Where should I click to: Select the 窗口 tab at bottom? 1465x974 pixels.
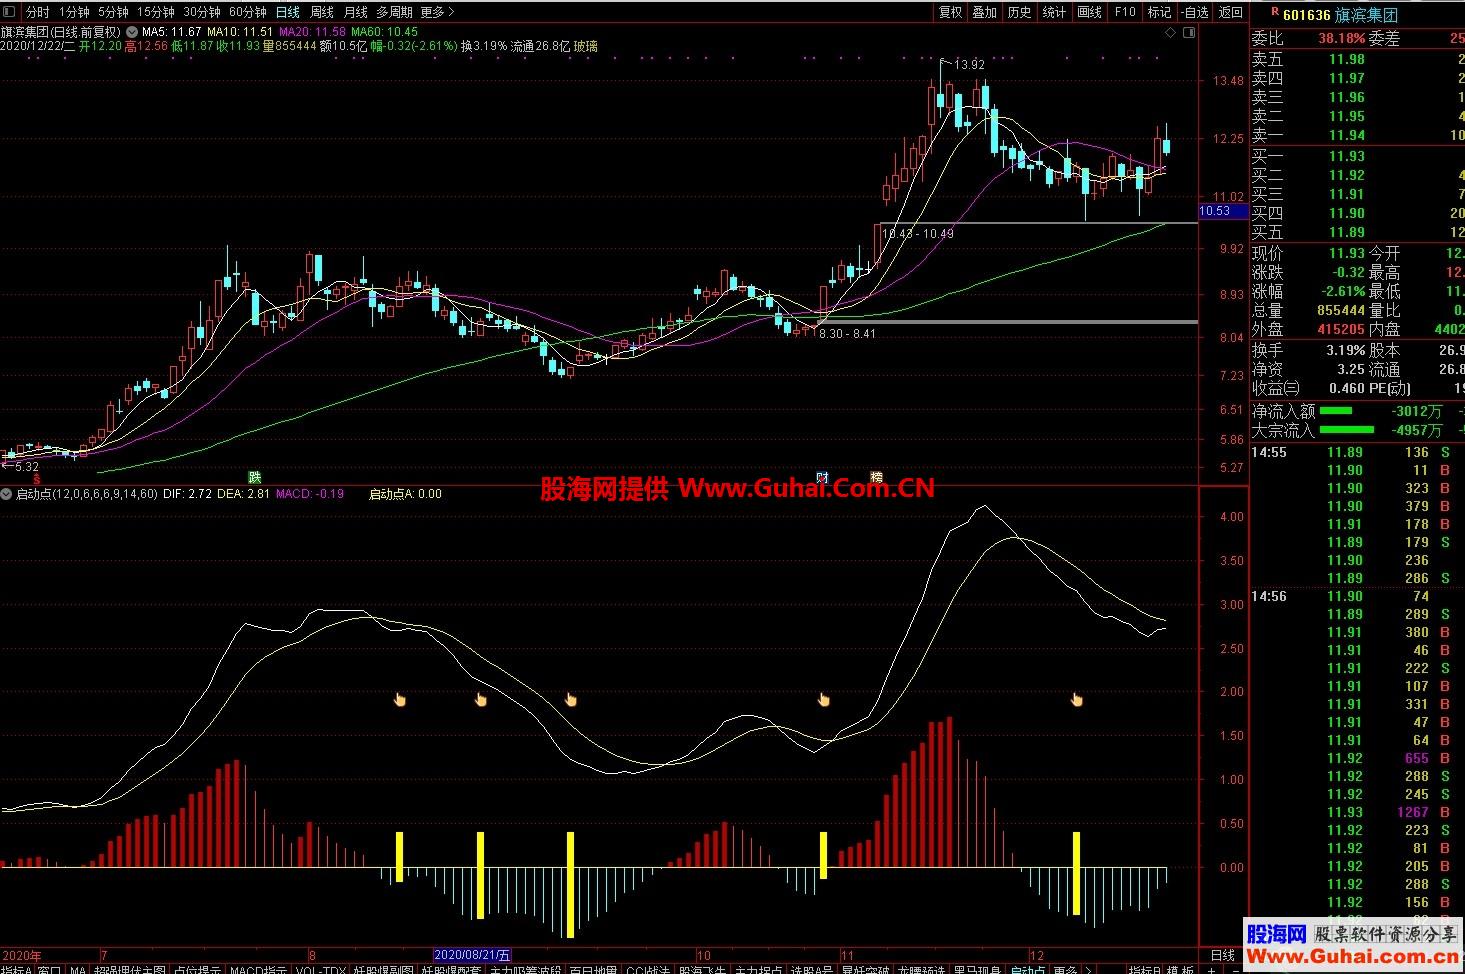(50, 970)
